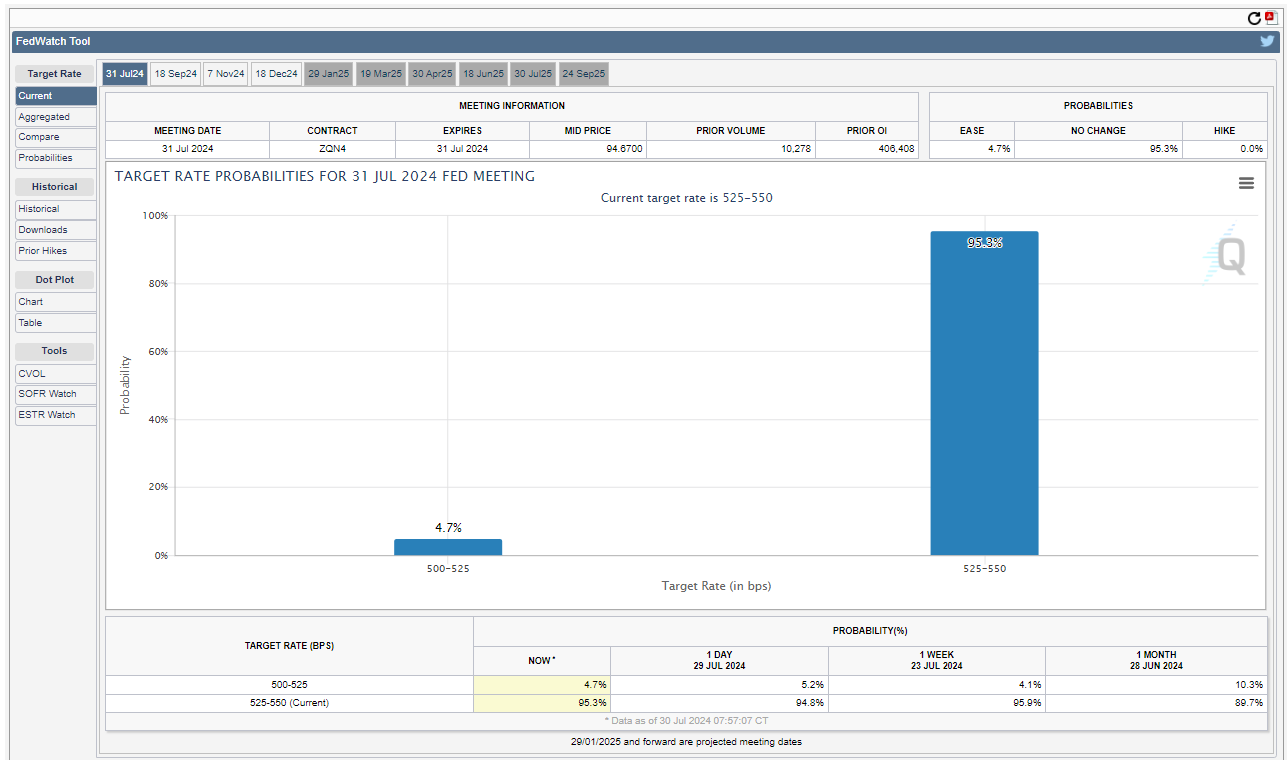The image size is (1288, 760).
Task: Open the 19 Mar25 meeting tab
Action: coord(381,74)
